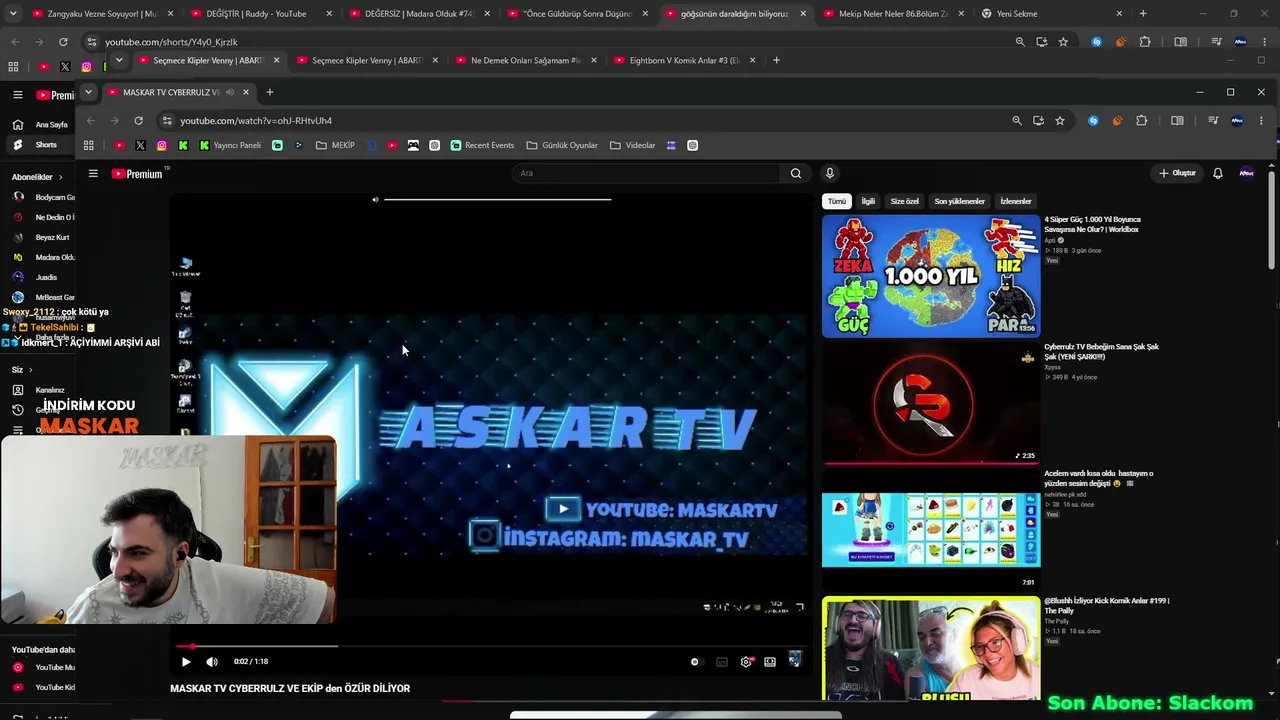
Task: Select the Size özel filter chip
Action: pyautogui.click(x=905, y=201)
